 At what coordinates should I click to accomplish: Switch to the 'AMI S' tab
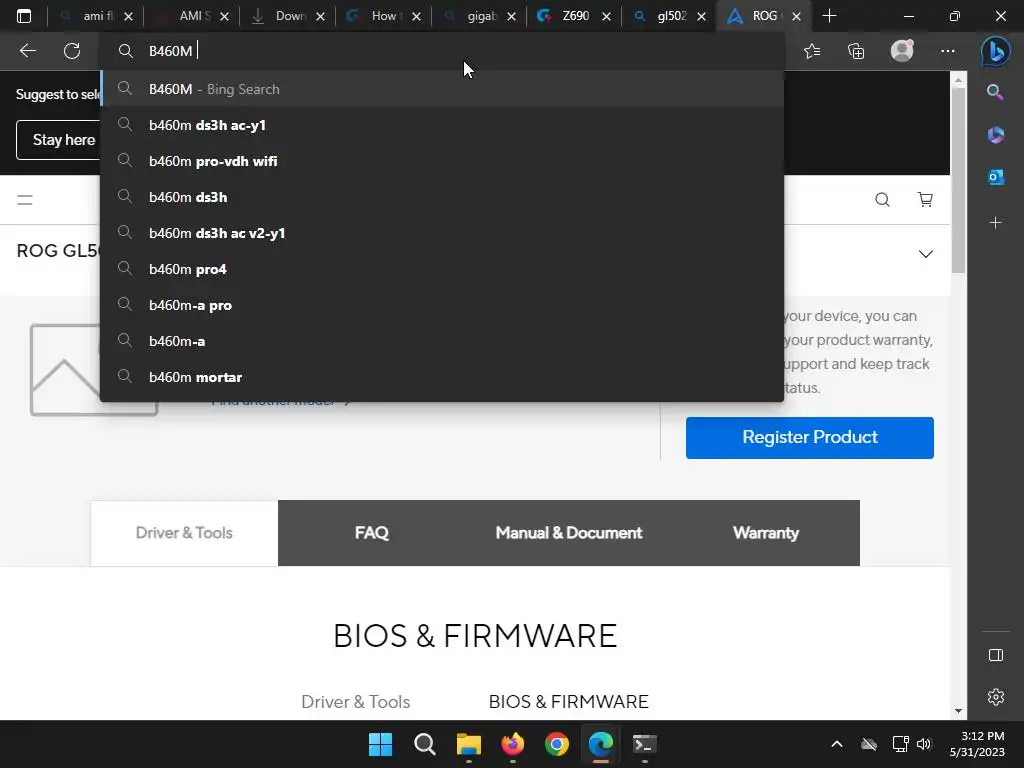[189, 16]
